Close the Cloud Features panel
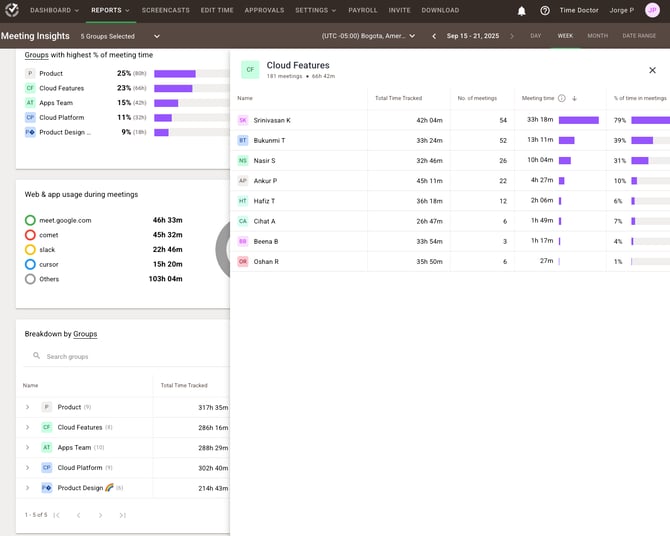 652,70
